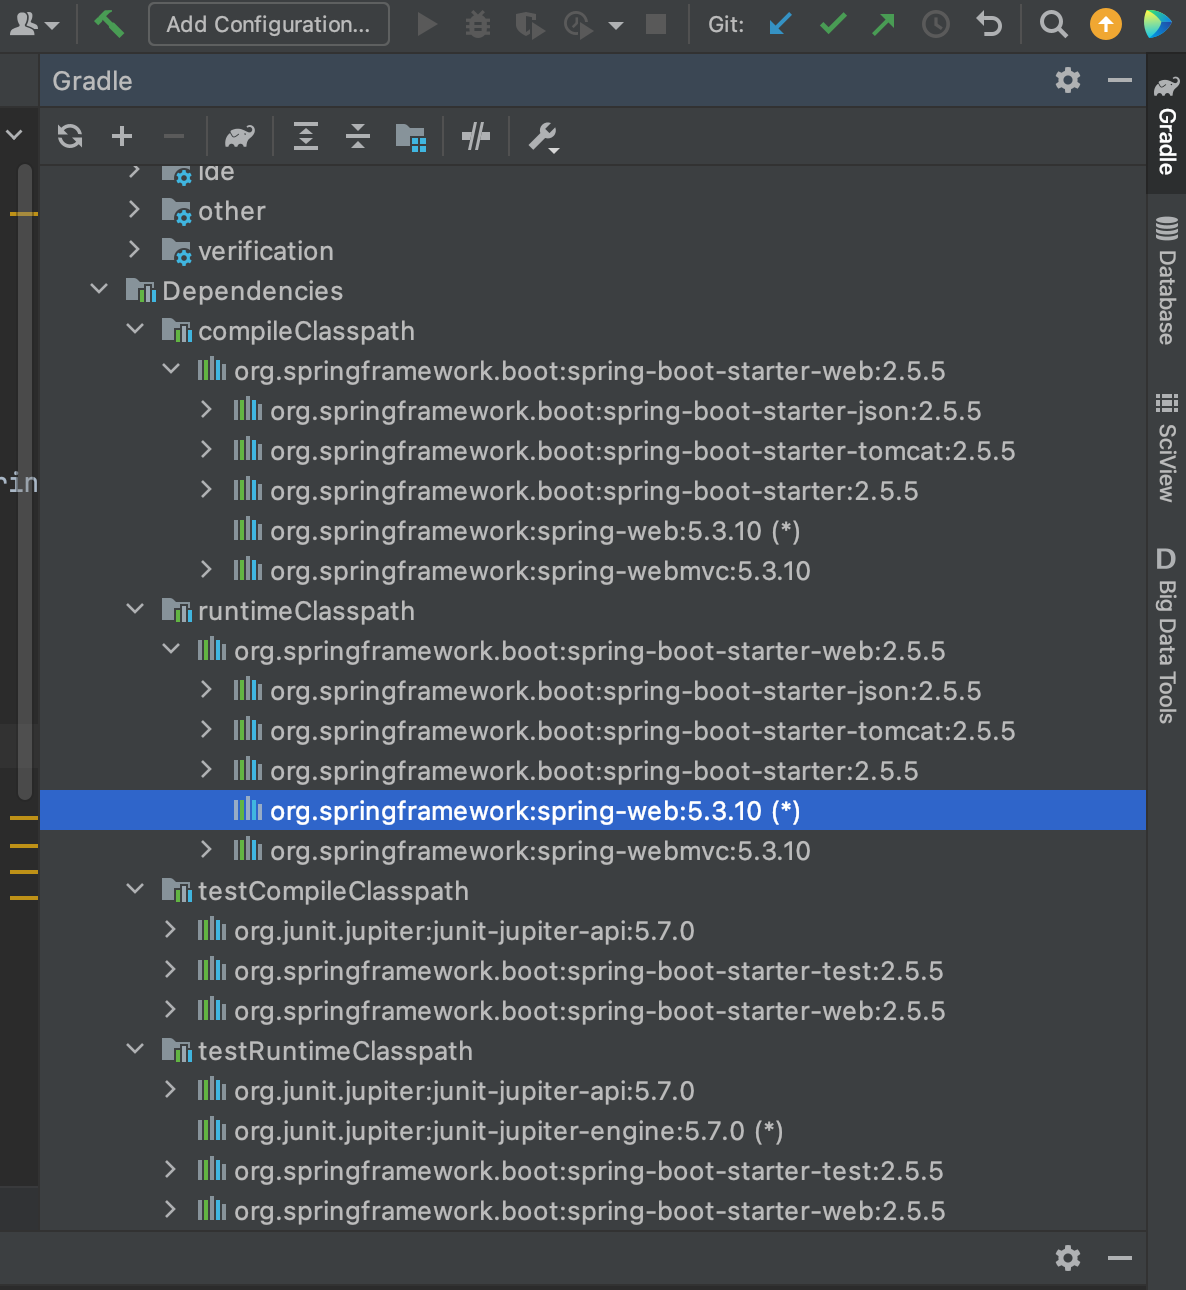
Task: Hide the bottom panel with minus icon
Action: coord(1120,1257)
